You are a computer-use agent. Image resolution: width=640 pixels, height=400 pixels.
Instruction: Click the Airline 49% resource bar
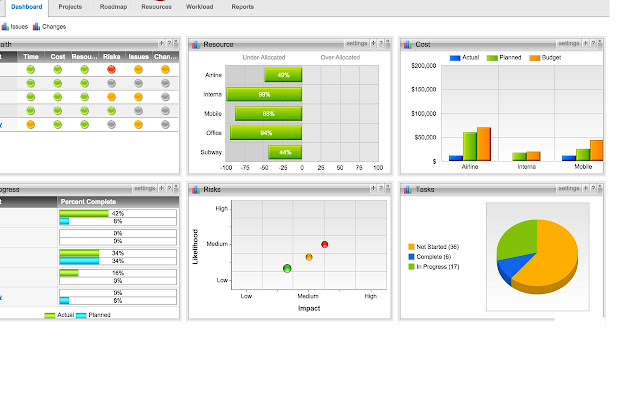pos(283,75)
